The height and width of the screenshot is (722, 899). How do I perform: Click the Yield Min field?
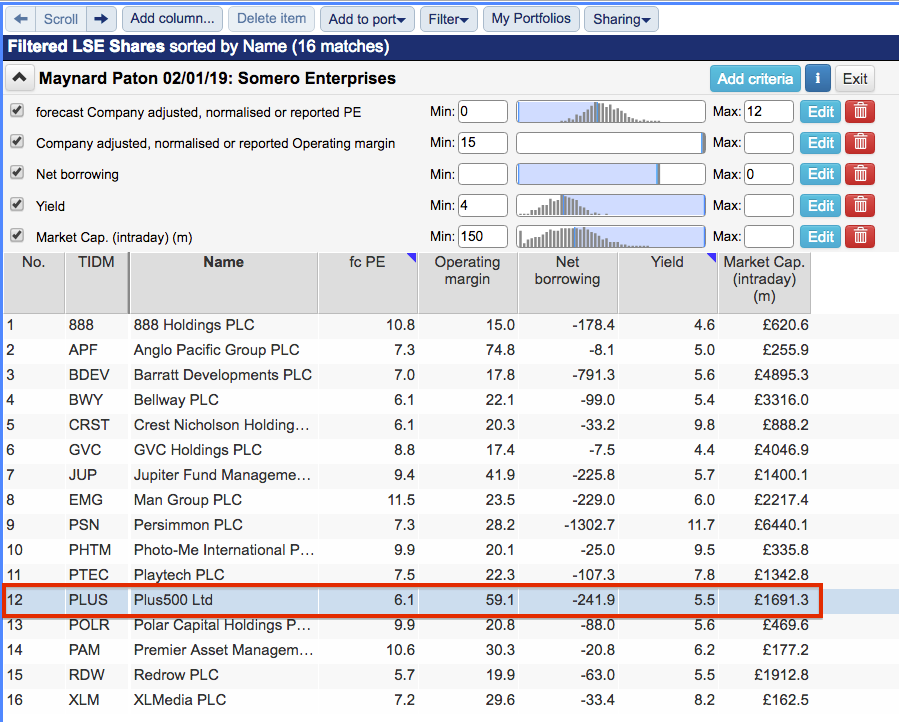tap(483, 206)
